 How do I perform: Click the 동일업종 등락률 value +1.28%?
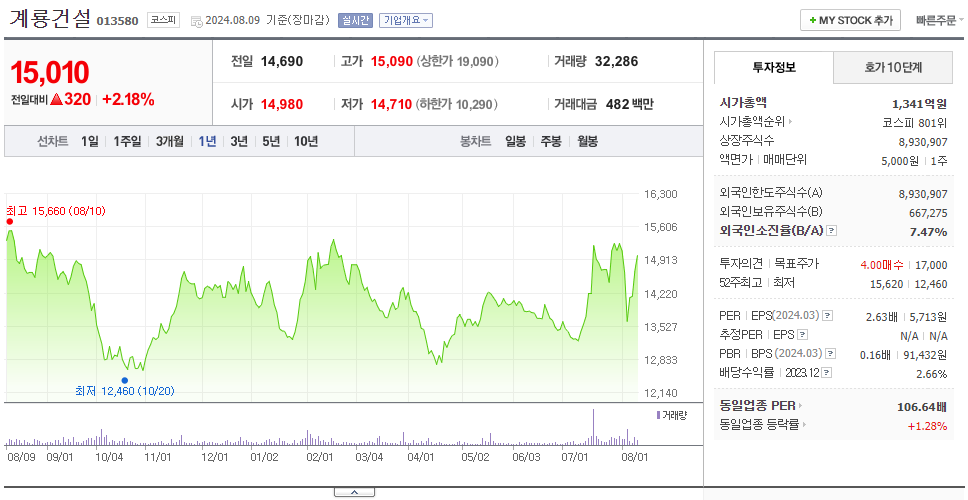pyautogui.click(x=928, y=425)
